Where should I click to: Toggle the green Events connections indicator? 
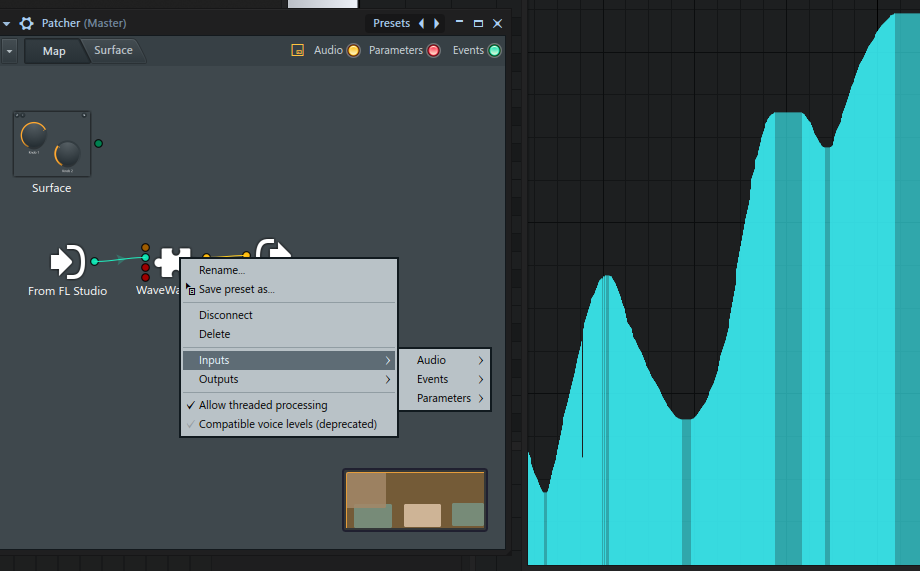pyautogui.click(x=494, y=51)
